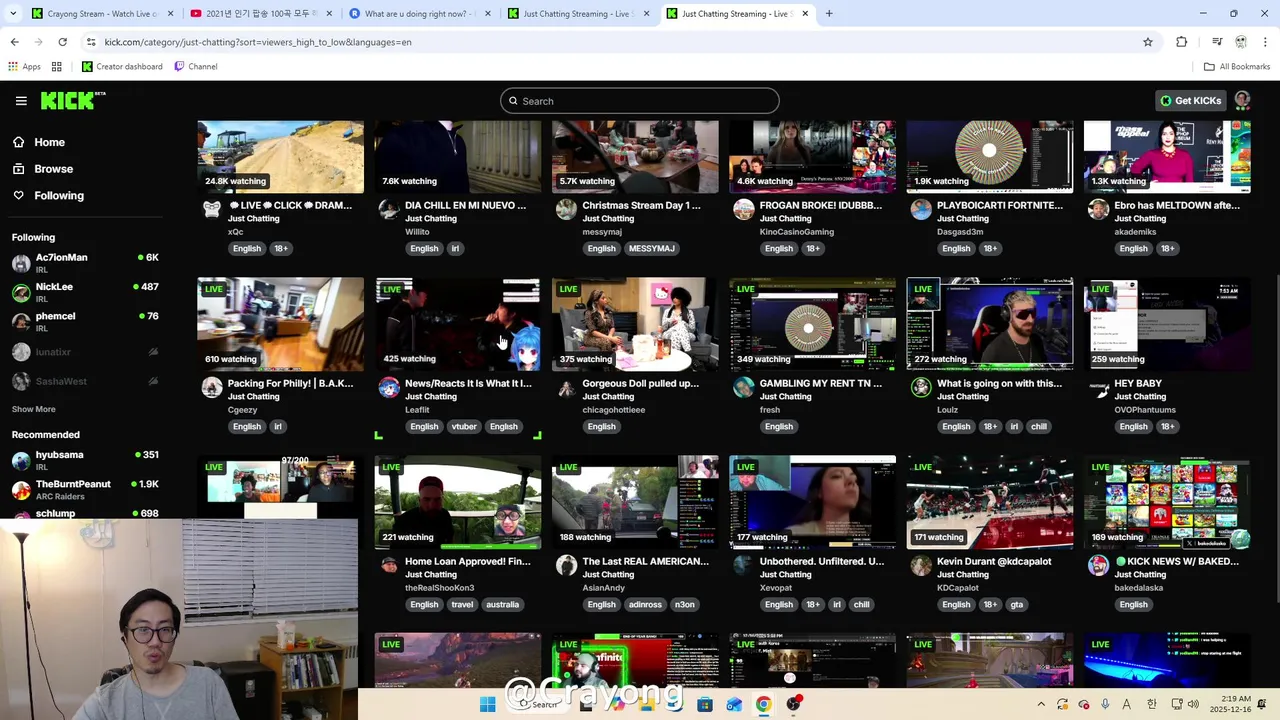Open the All Bookmarks folder
Screen dimensions: 1280x720
[1237, 67]
